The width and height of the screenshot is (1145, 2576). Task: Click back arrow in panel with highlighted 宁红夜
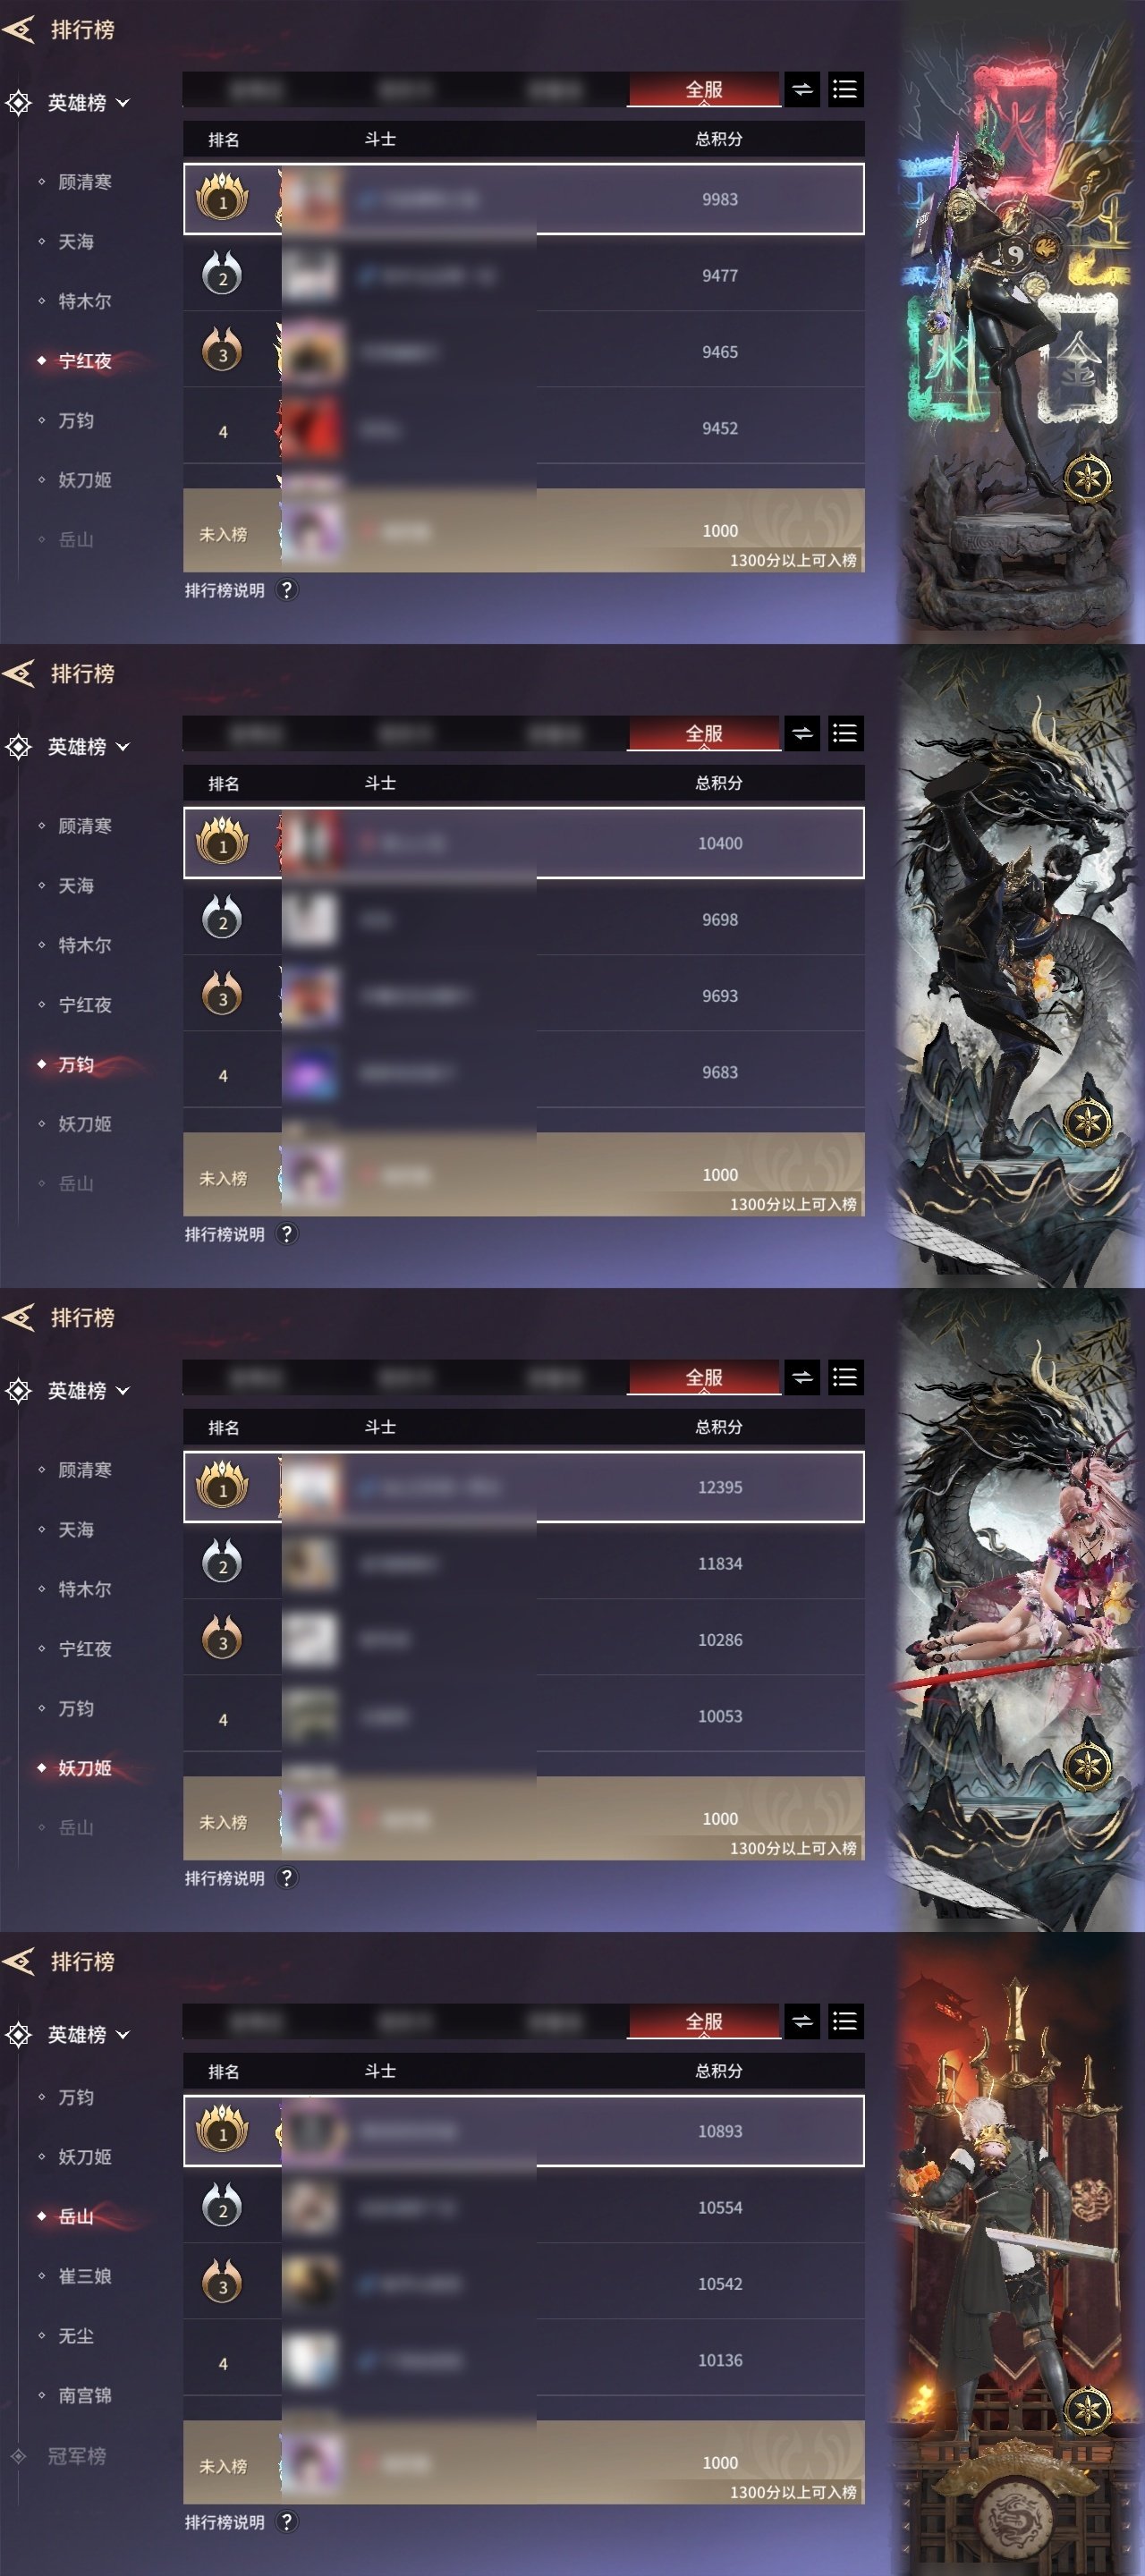coord(19,29)
